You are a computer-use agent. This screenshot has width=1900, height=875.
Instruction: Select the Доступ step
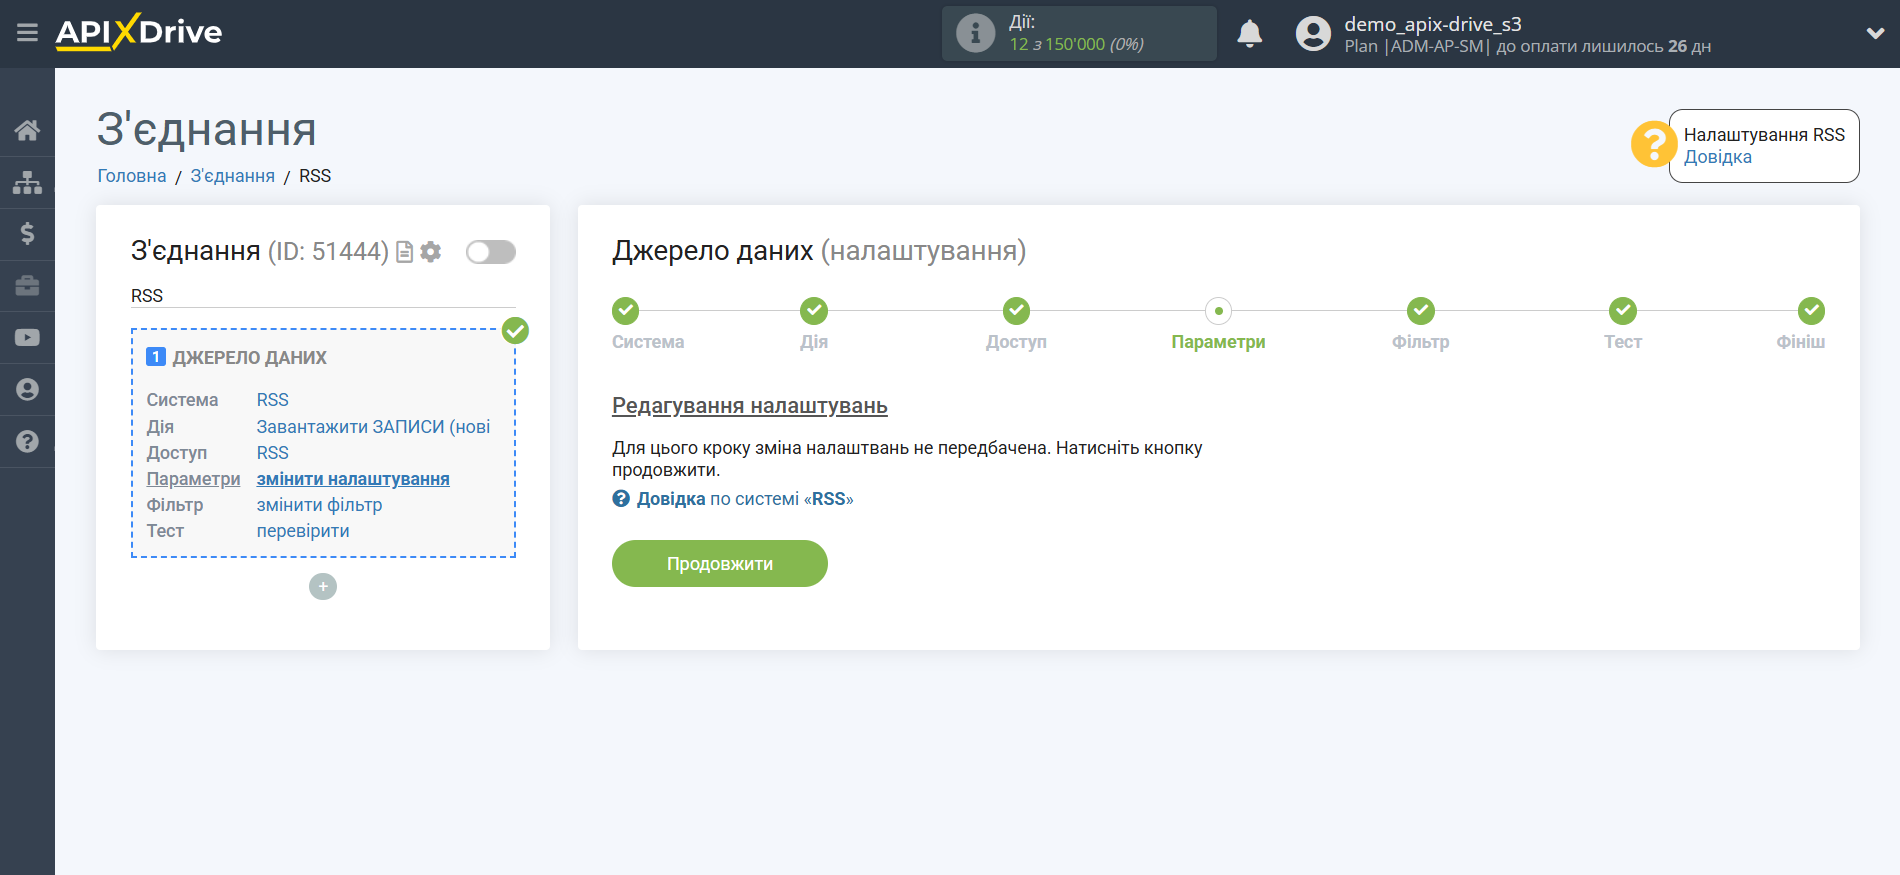[1016, 342]
